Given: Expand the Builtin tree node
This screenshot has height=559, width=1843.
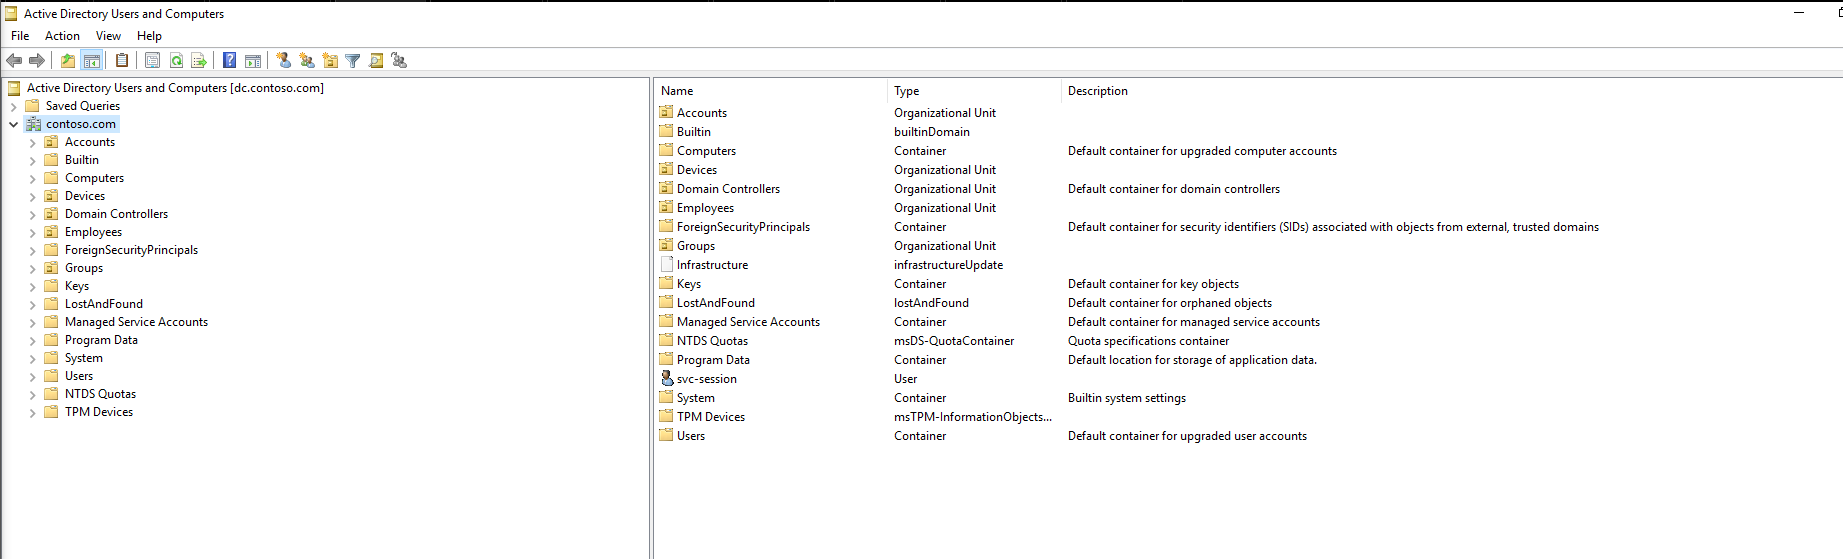Looking at the screenshot, I should 32,160.
